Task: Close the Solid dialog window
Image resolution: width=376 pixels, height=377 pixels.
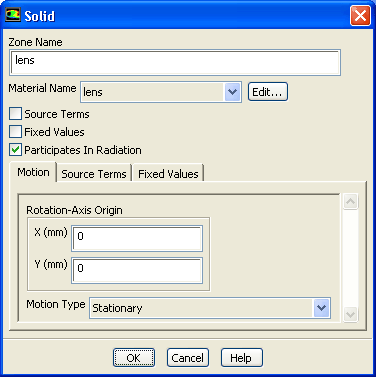Action: click(360, 16)
